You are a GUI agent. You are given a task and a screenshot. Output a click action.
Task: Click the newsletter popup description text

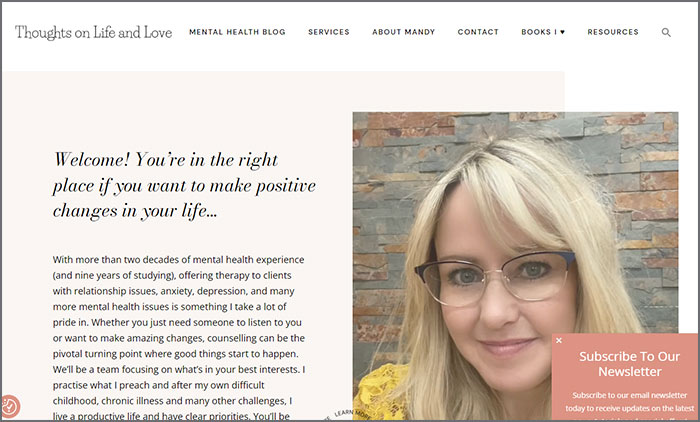click(x=629, y=404)
